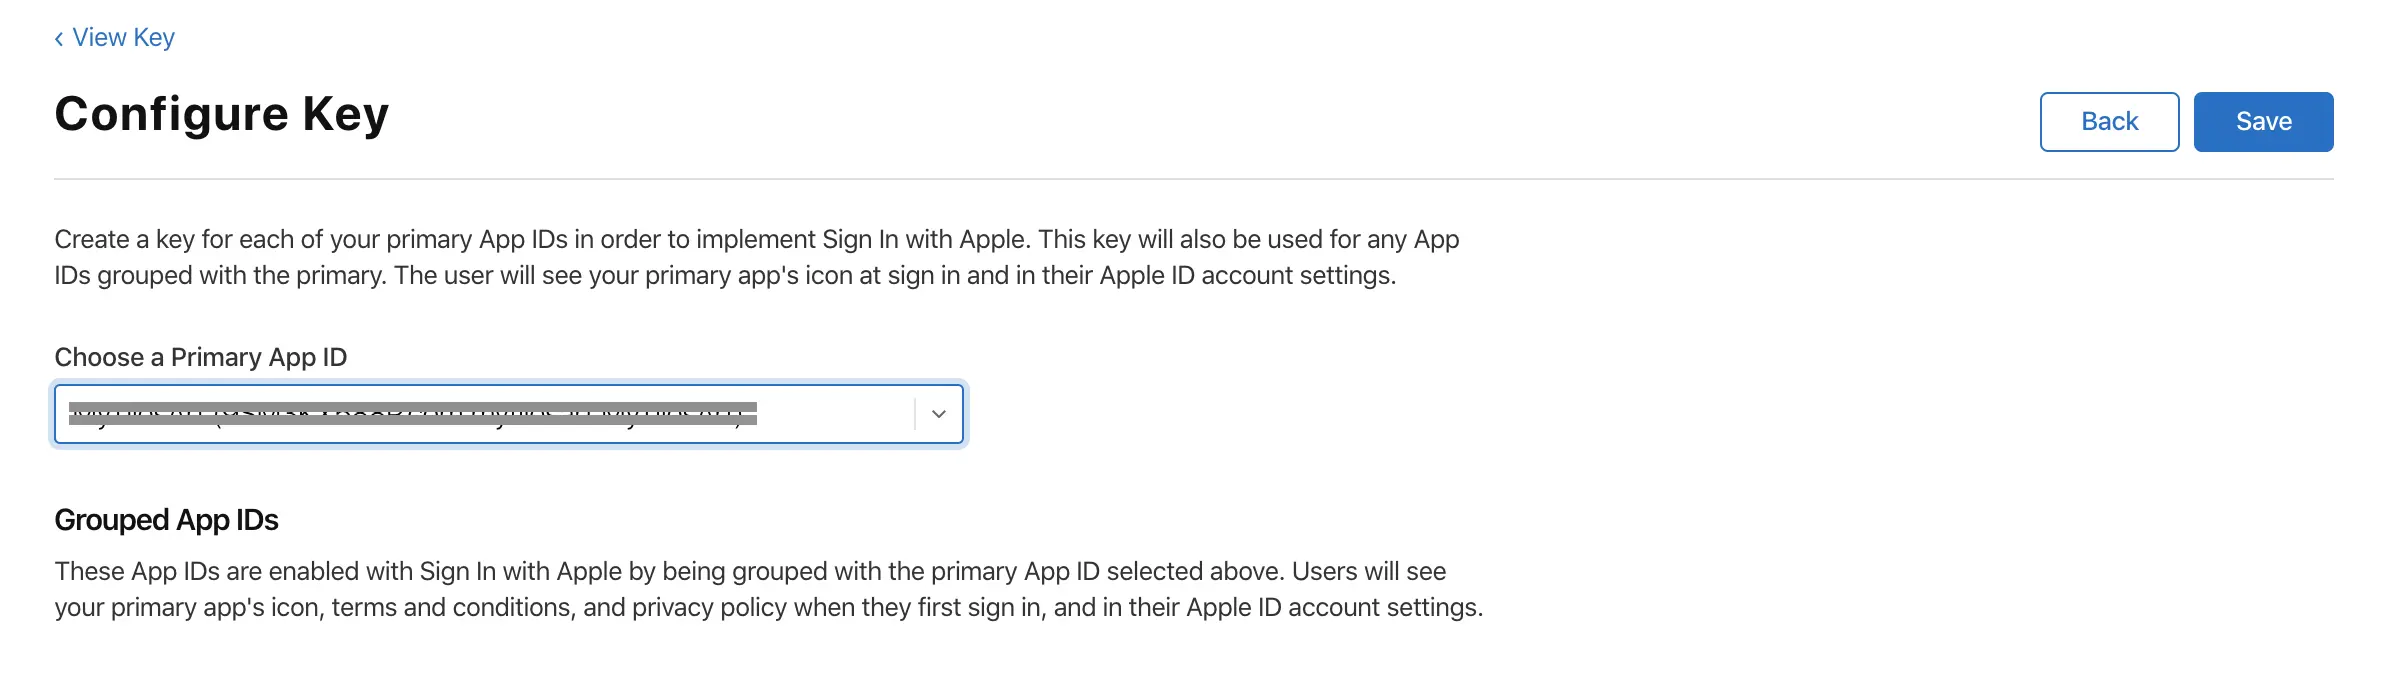Click the Sign In with Apple description paragraph

(x=756, y=257)
